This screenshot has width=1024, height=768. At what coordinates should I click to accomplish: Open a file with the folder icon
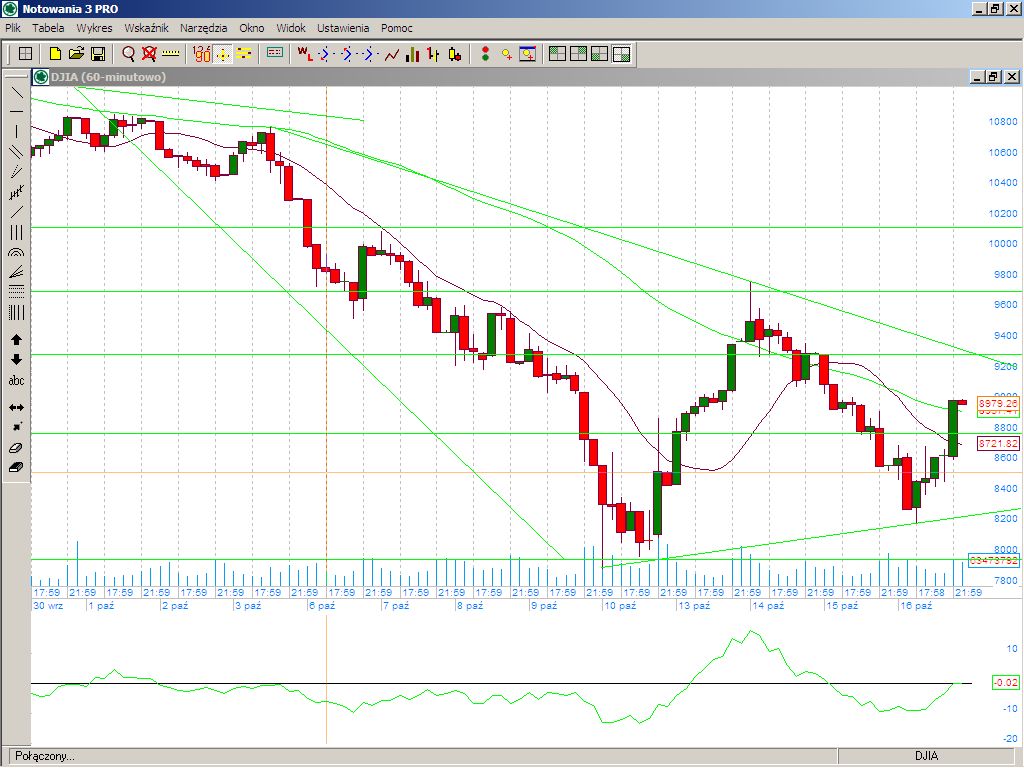(x=76, y=54)
